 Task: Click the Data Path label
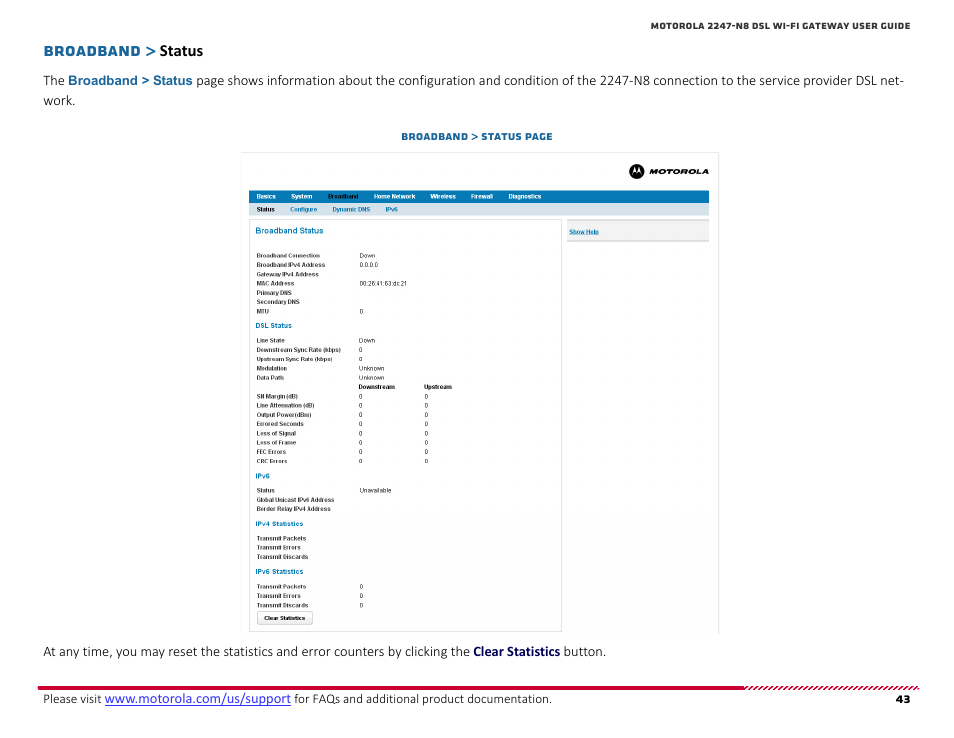click(270, 378)
